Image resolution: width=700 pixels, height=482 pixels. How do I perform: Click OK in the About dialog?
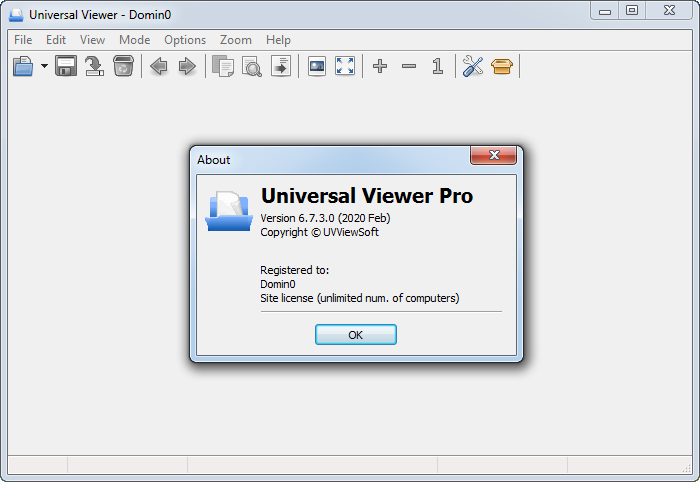(x=356, y=335)
